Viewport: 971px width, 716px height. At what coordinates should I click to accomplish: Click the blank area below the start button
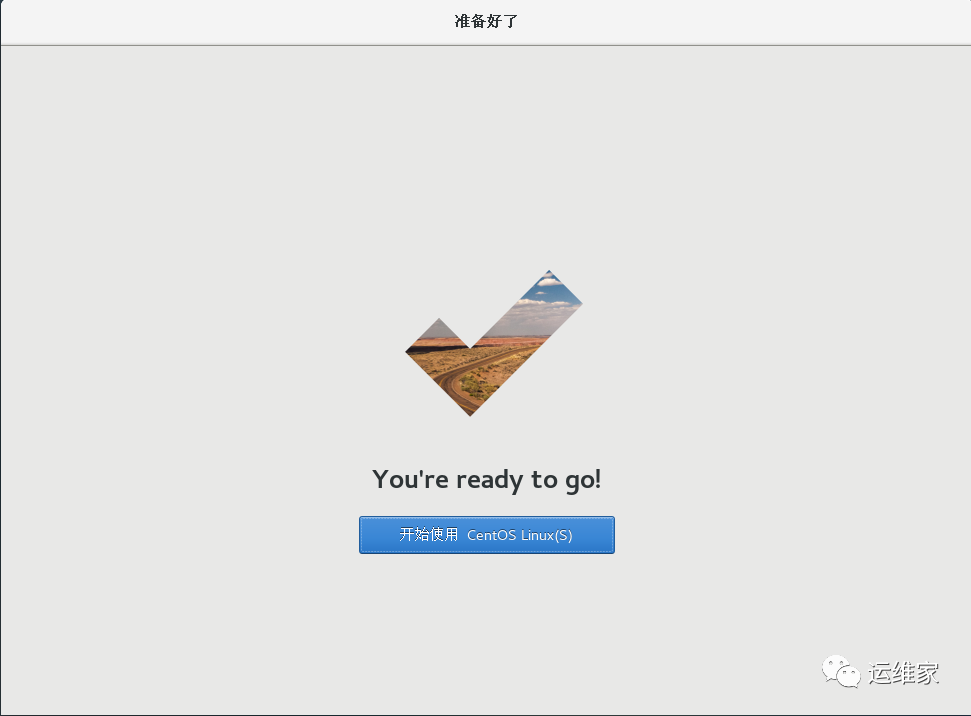pyautogui.click(x=487, y=610)
